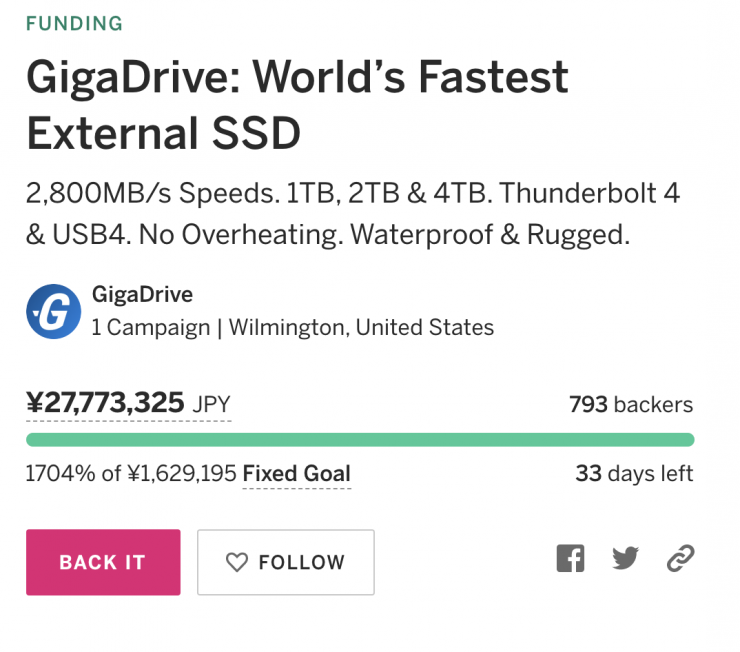Click the GigaDrive round logo avatar
This screenshot has height=652, width=740.
click(x=53, y=311)
